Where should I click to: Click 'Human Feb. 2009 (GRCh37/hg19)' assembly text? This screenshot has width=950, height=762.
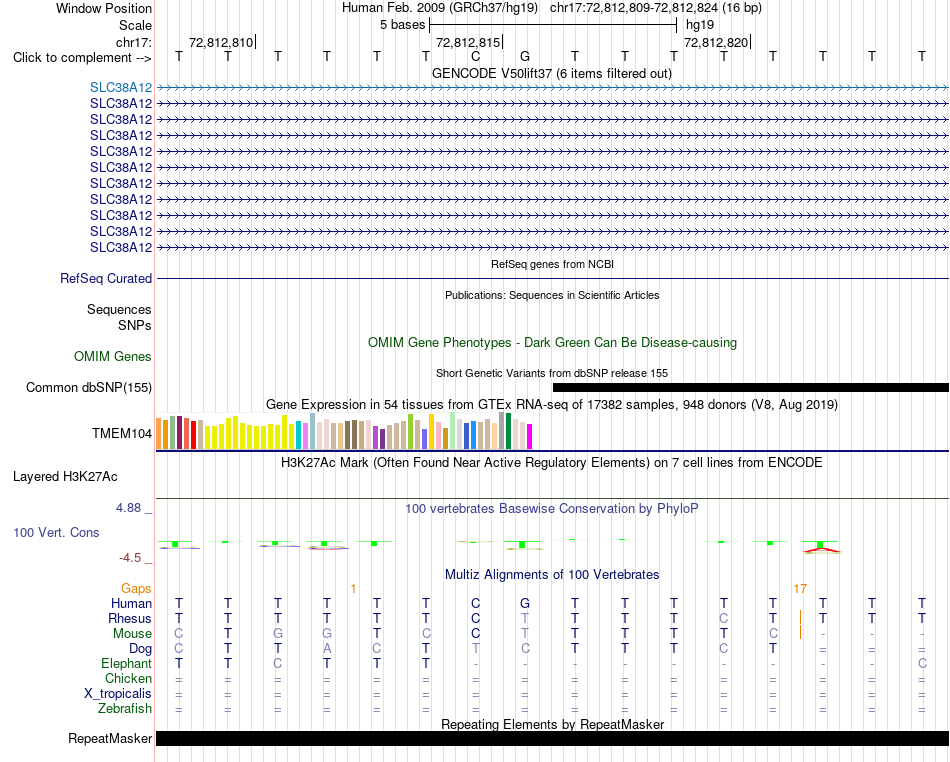[x=439, y=8]
